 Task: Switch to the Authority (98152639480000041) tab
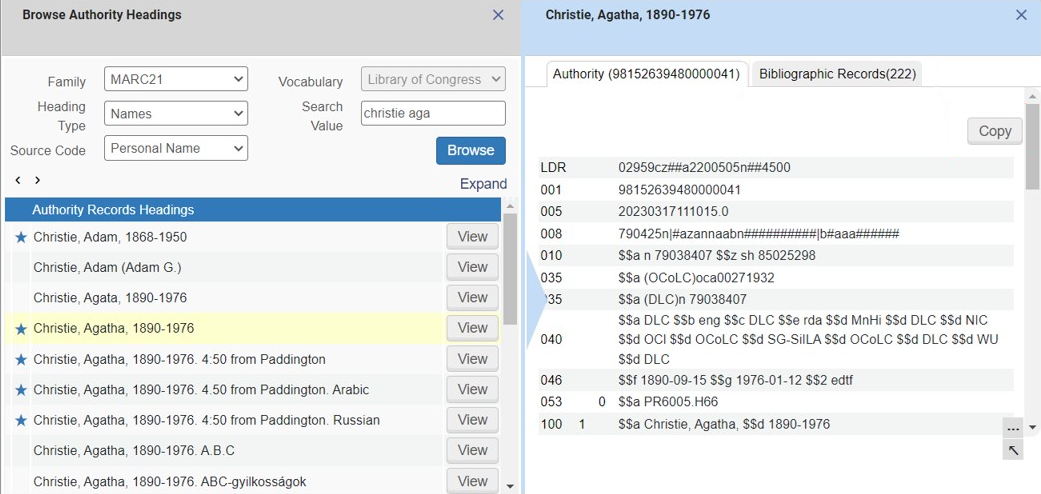(646, 74)
